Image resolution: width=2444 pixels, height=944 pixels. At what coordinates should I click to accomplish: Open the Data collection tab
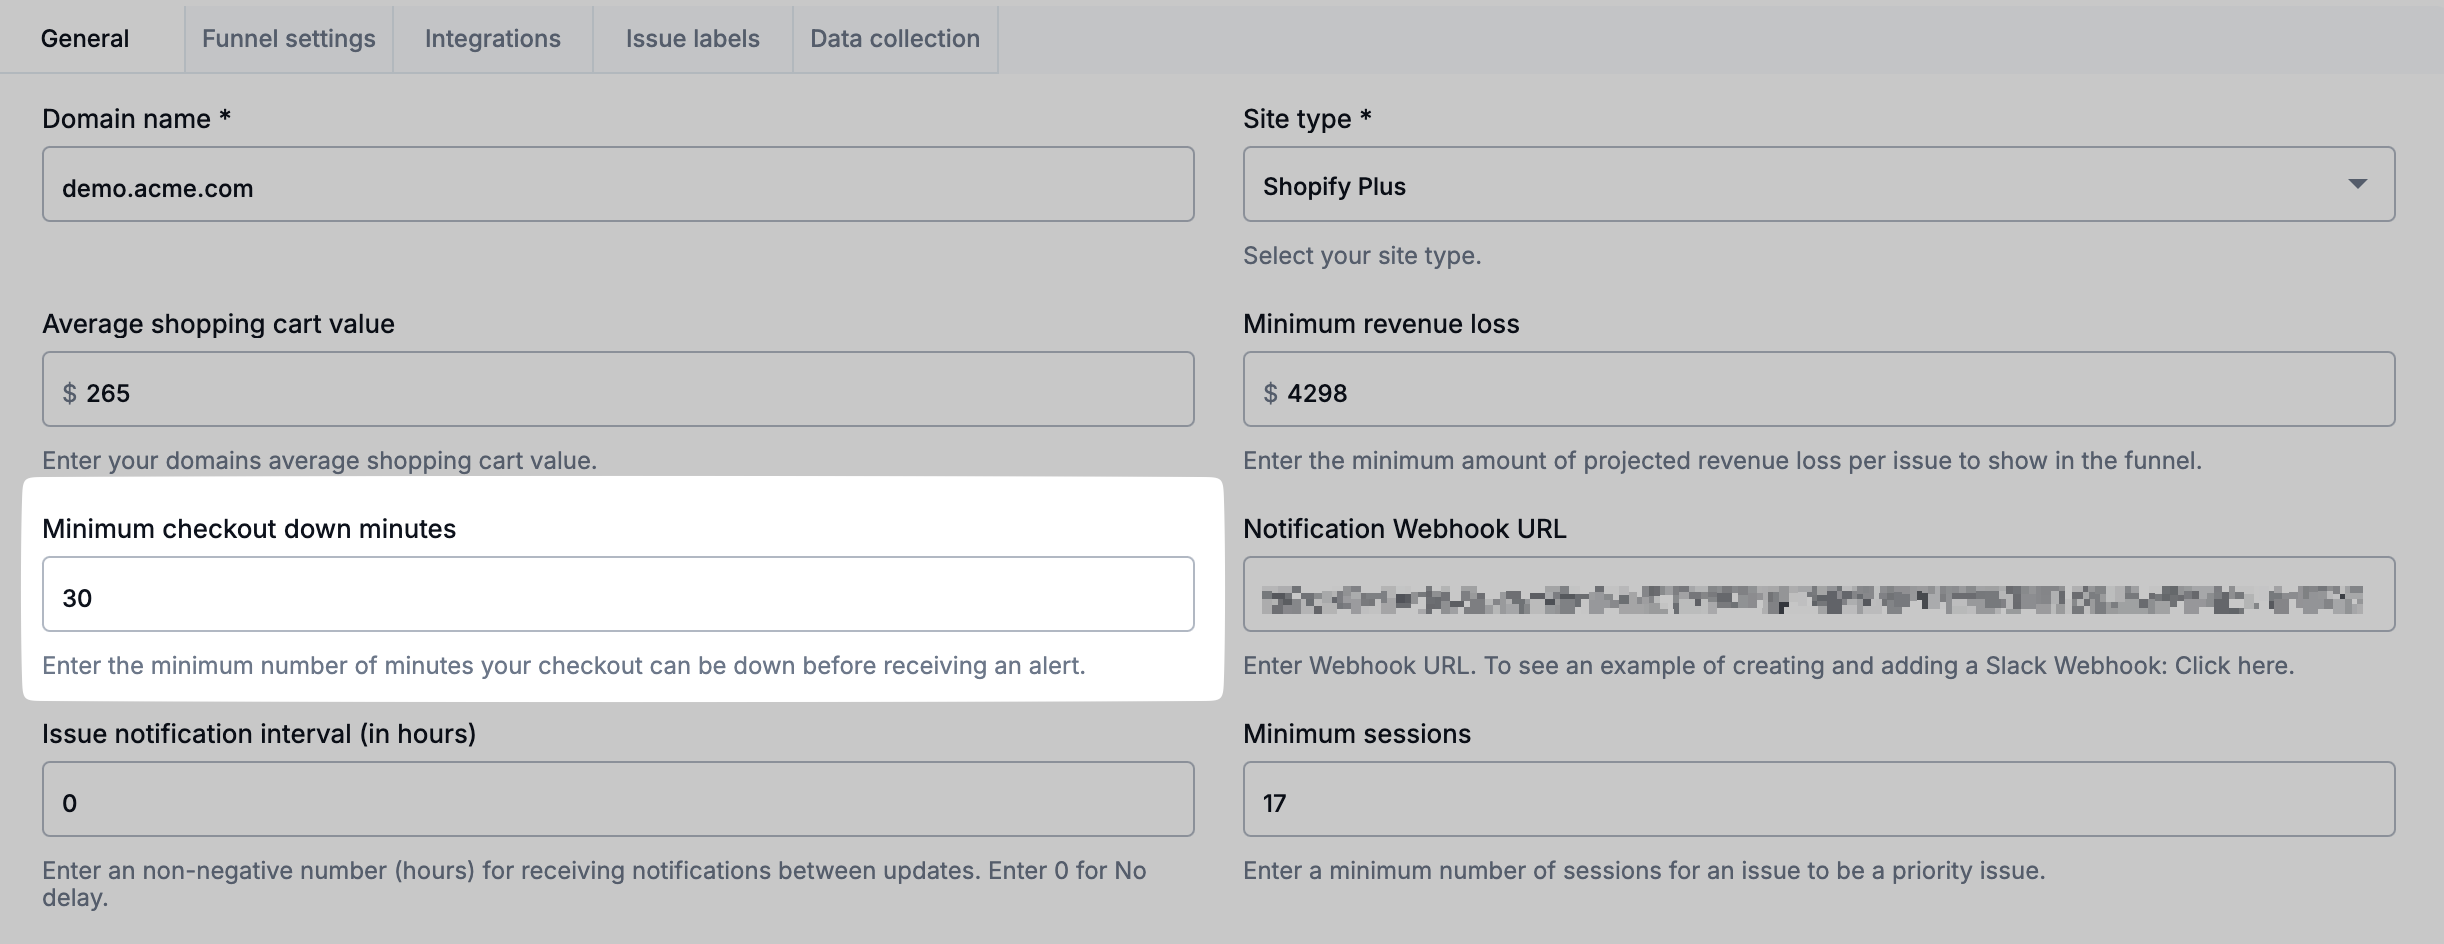(894, 39)
